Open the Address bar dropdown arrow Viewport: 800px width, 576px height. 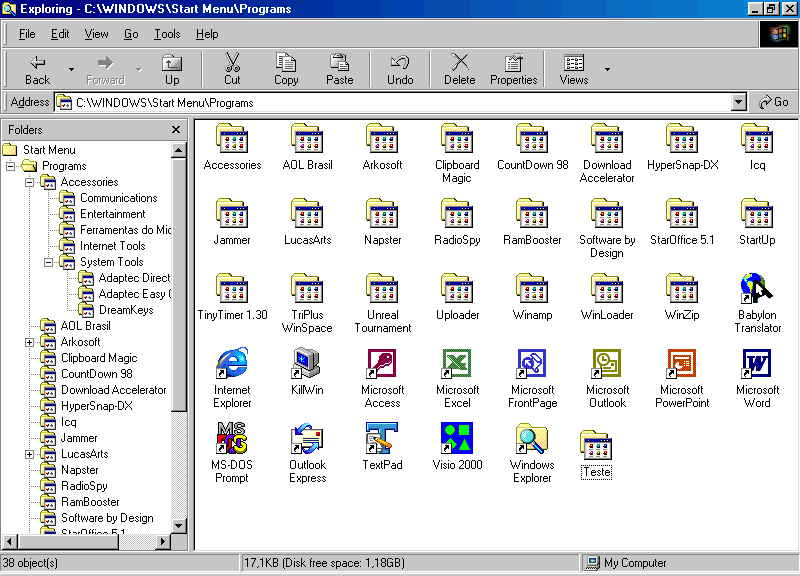[739, 102]
